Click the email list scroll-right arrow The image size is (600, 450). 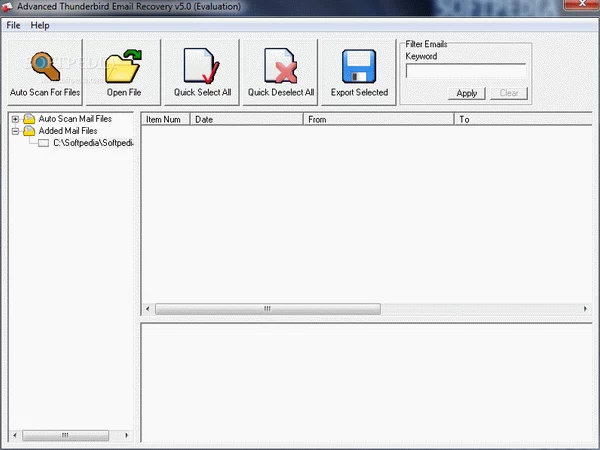[585, 309]
